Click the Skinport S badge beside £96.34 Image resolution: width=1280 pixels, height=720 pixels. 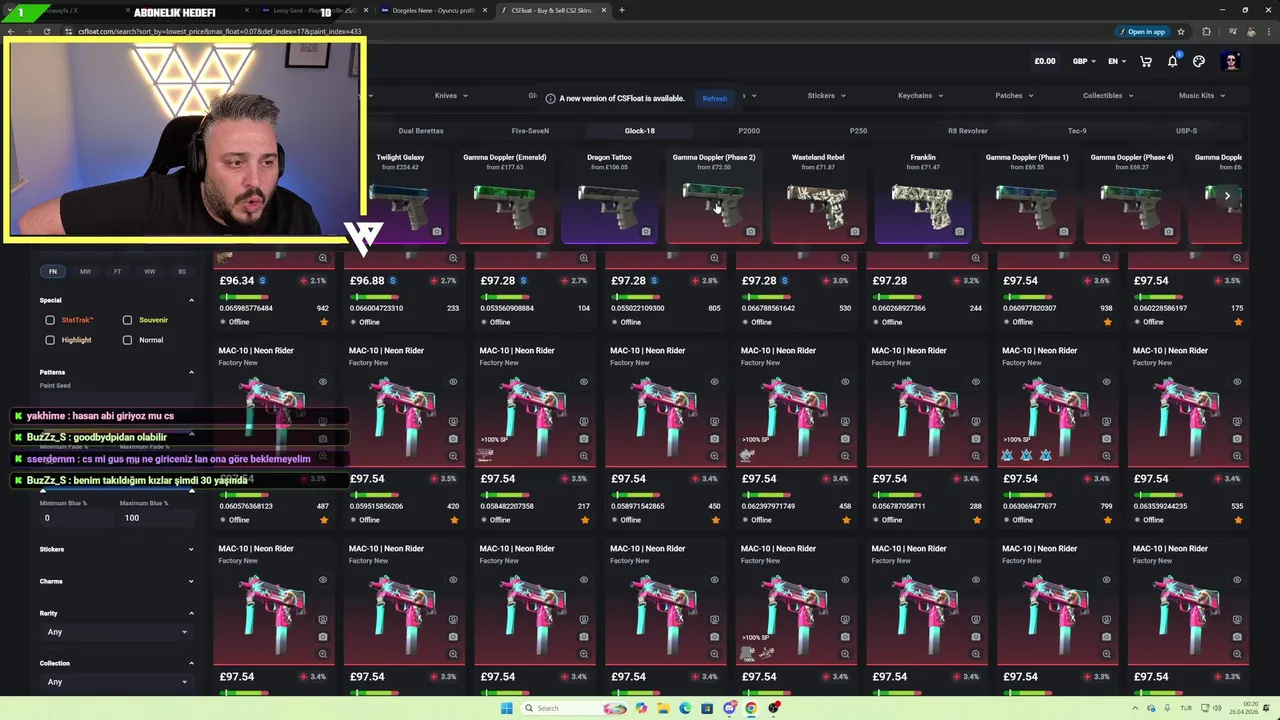[x=262, y=281]
